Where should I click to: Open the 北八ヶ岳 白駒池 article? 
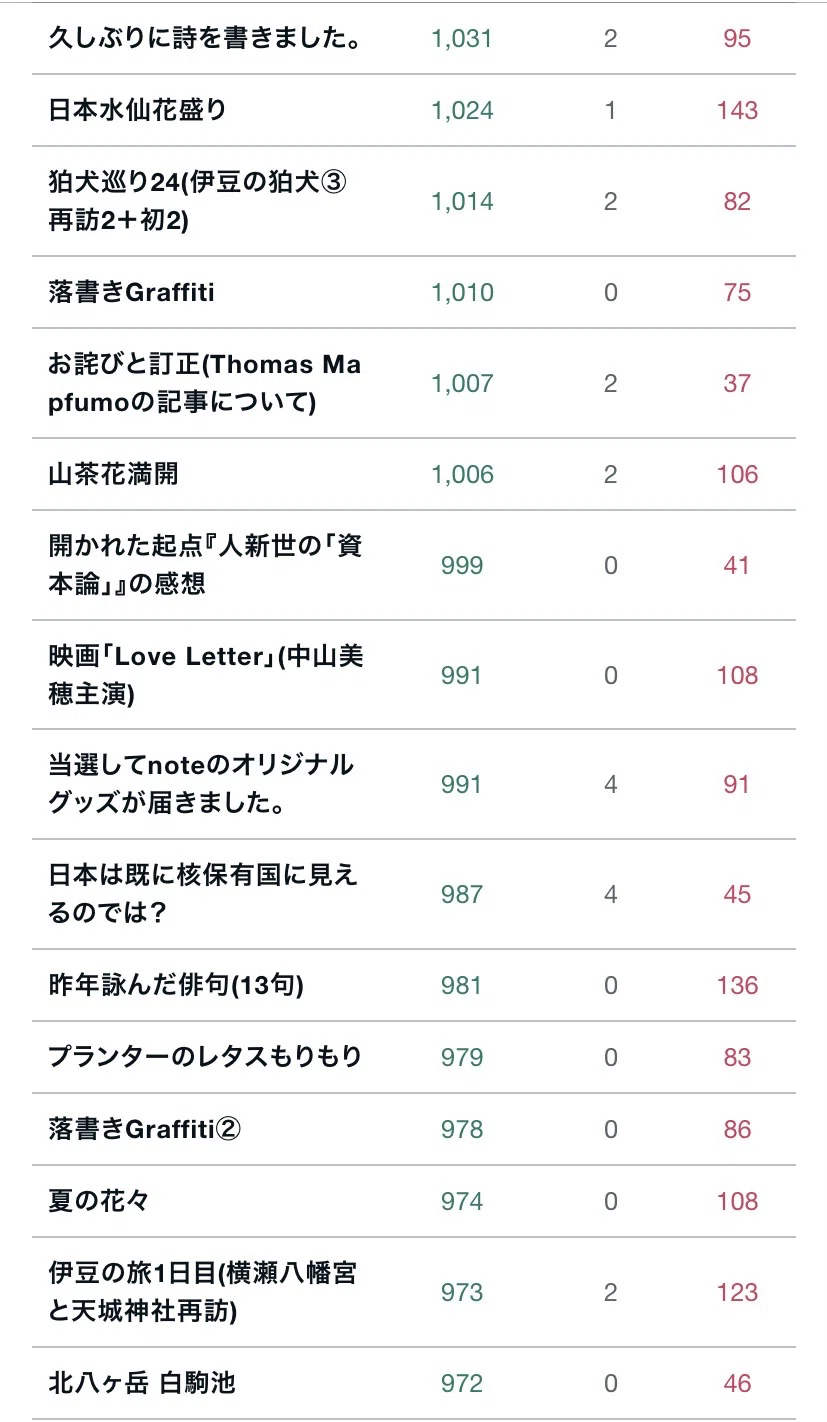click(142, 1383)
